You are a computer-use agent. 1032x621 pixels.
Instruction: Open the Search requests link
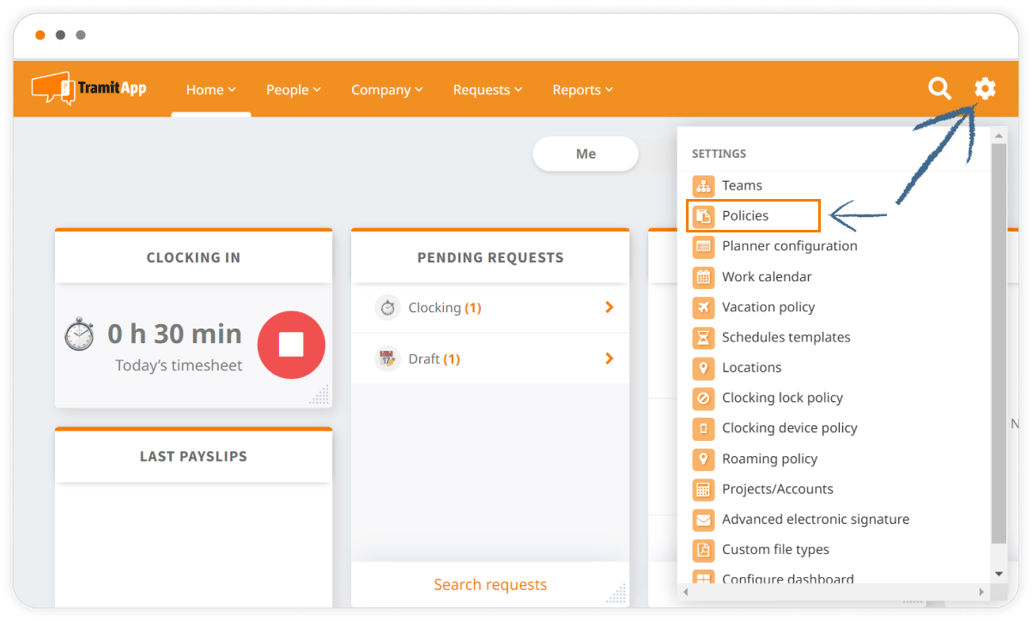[x=489, y=584]
